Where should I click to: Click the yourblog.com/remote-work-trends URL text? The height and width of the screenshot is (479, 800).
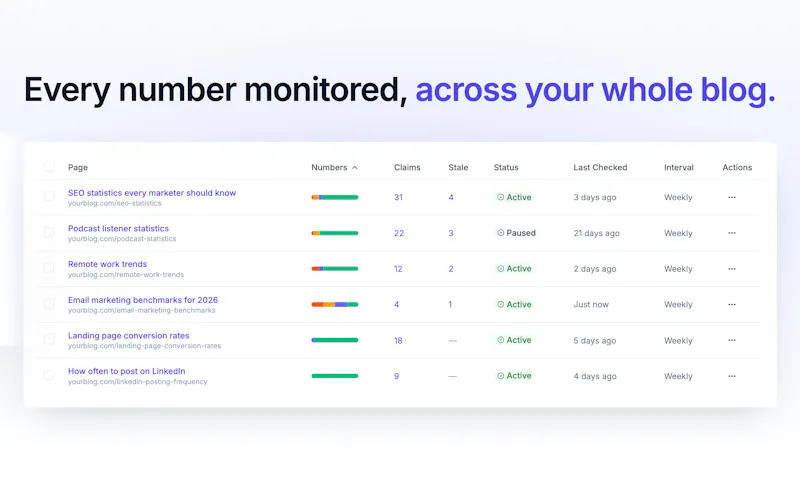(x=126, y=274)
